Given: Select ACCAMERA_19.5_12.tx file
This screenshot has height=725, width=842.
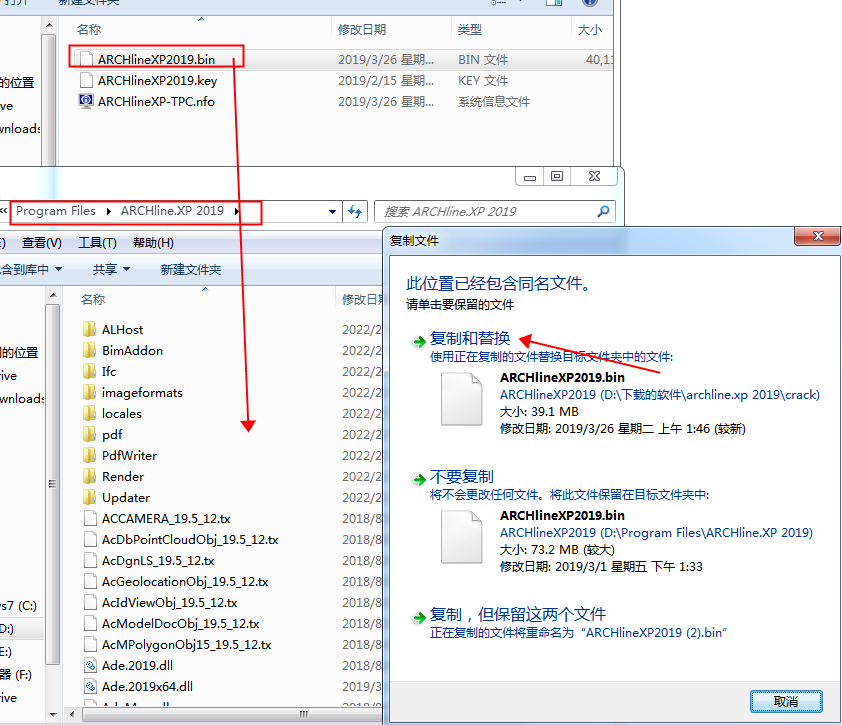Looking at the screenshot, I should pyautogui.click(x=166, y=518).
